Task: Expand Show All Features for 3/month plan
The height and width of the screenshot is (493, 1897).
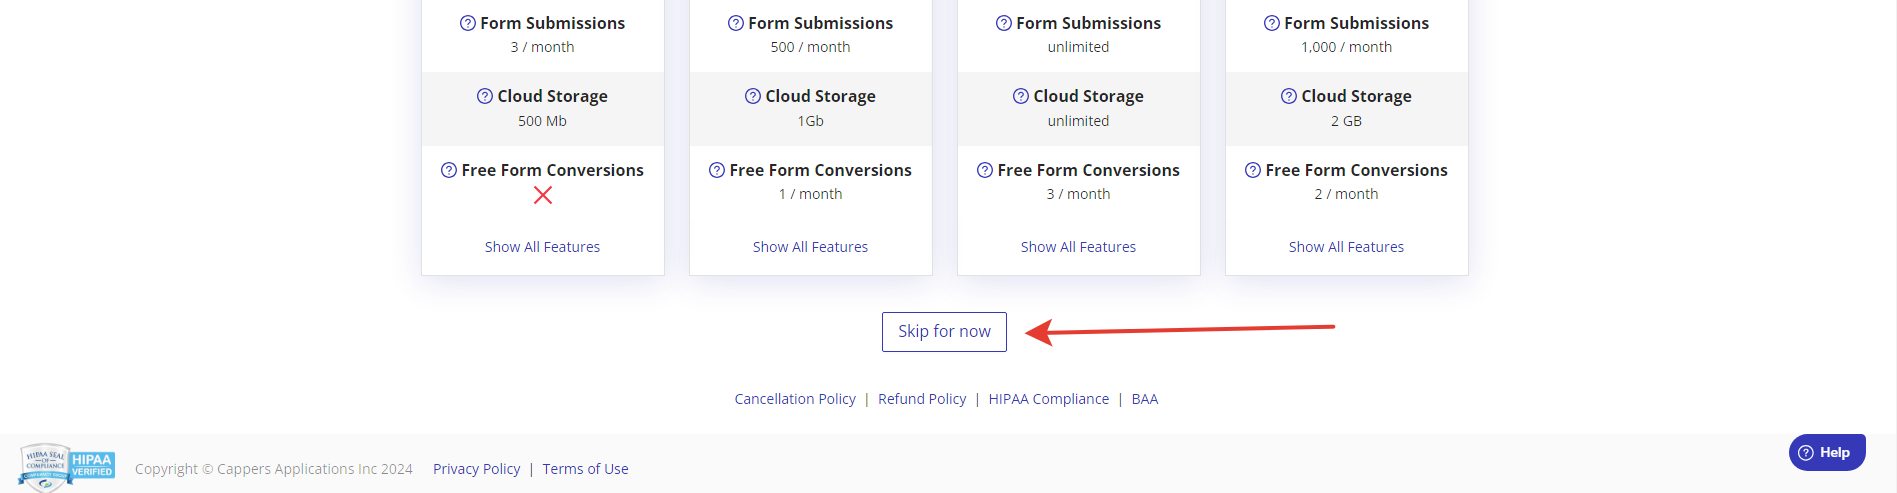Action: tap(542, 247)
